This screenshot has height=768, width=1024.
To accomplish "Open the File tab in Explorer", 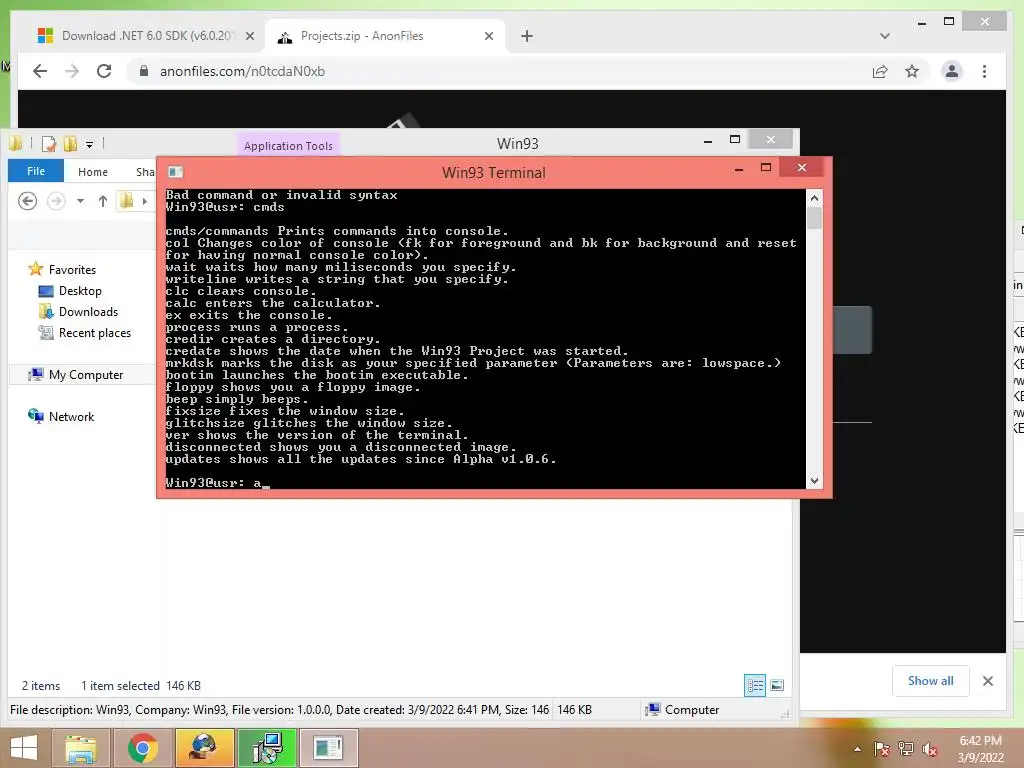I will (36, 171).
